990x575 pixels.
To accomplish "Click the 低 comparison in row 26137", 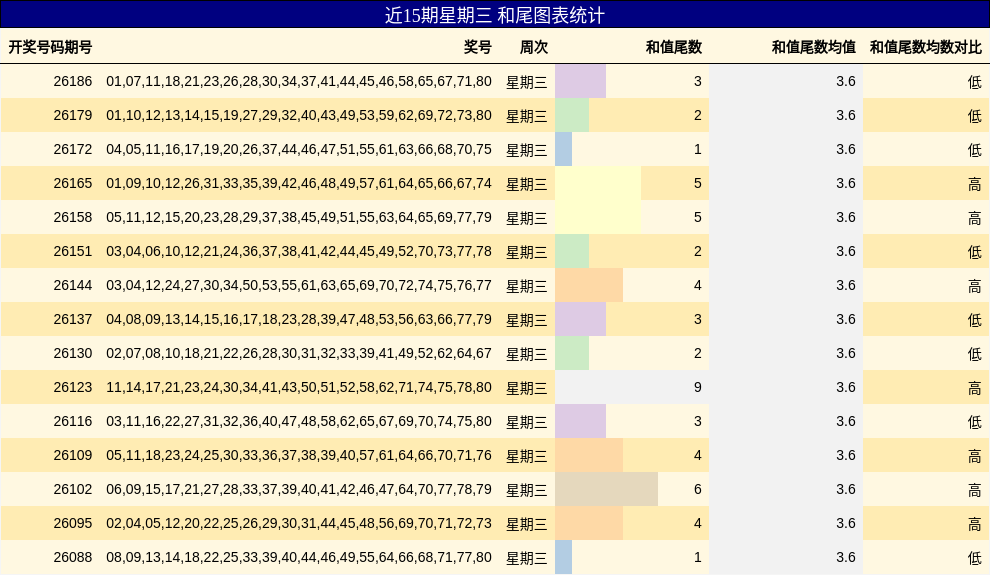I will click(975, 321).
